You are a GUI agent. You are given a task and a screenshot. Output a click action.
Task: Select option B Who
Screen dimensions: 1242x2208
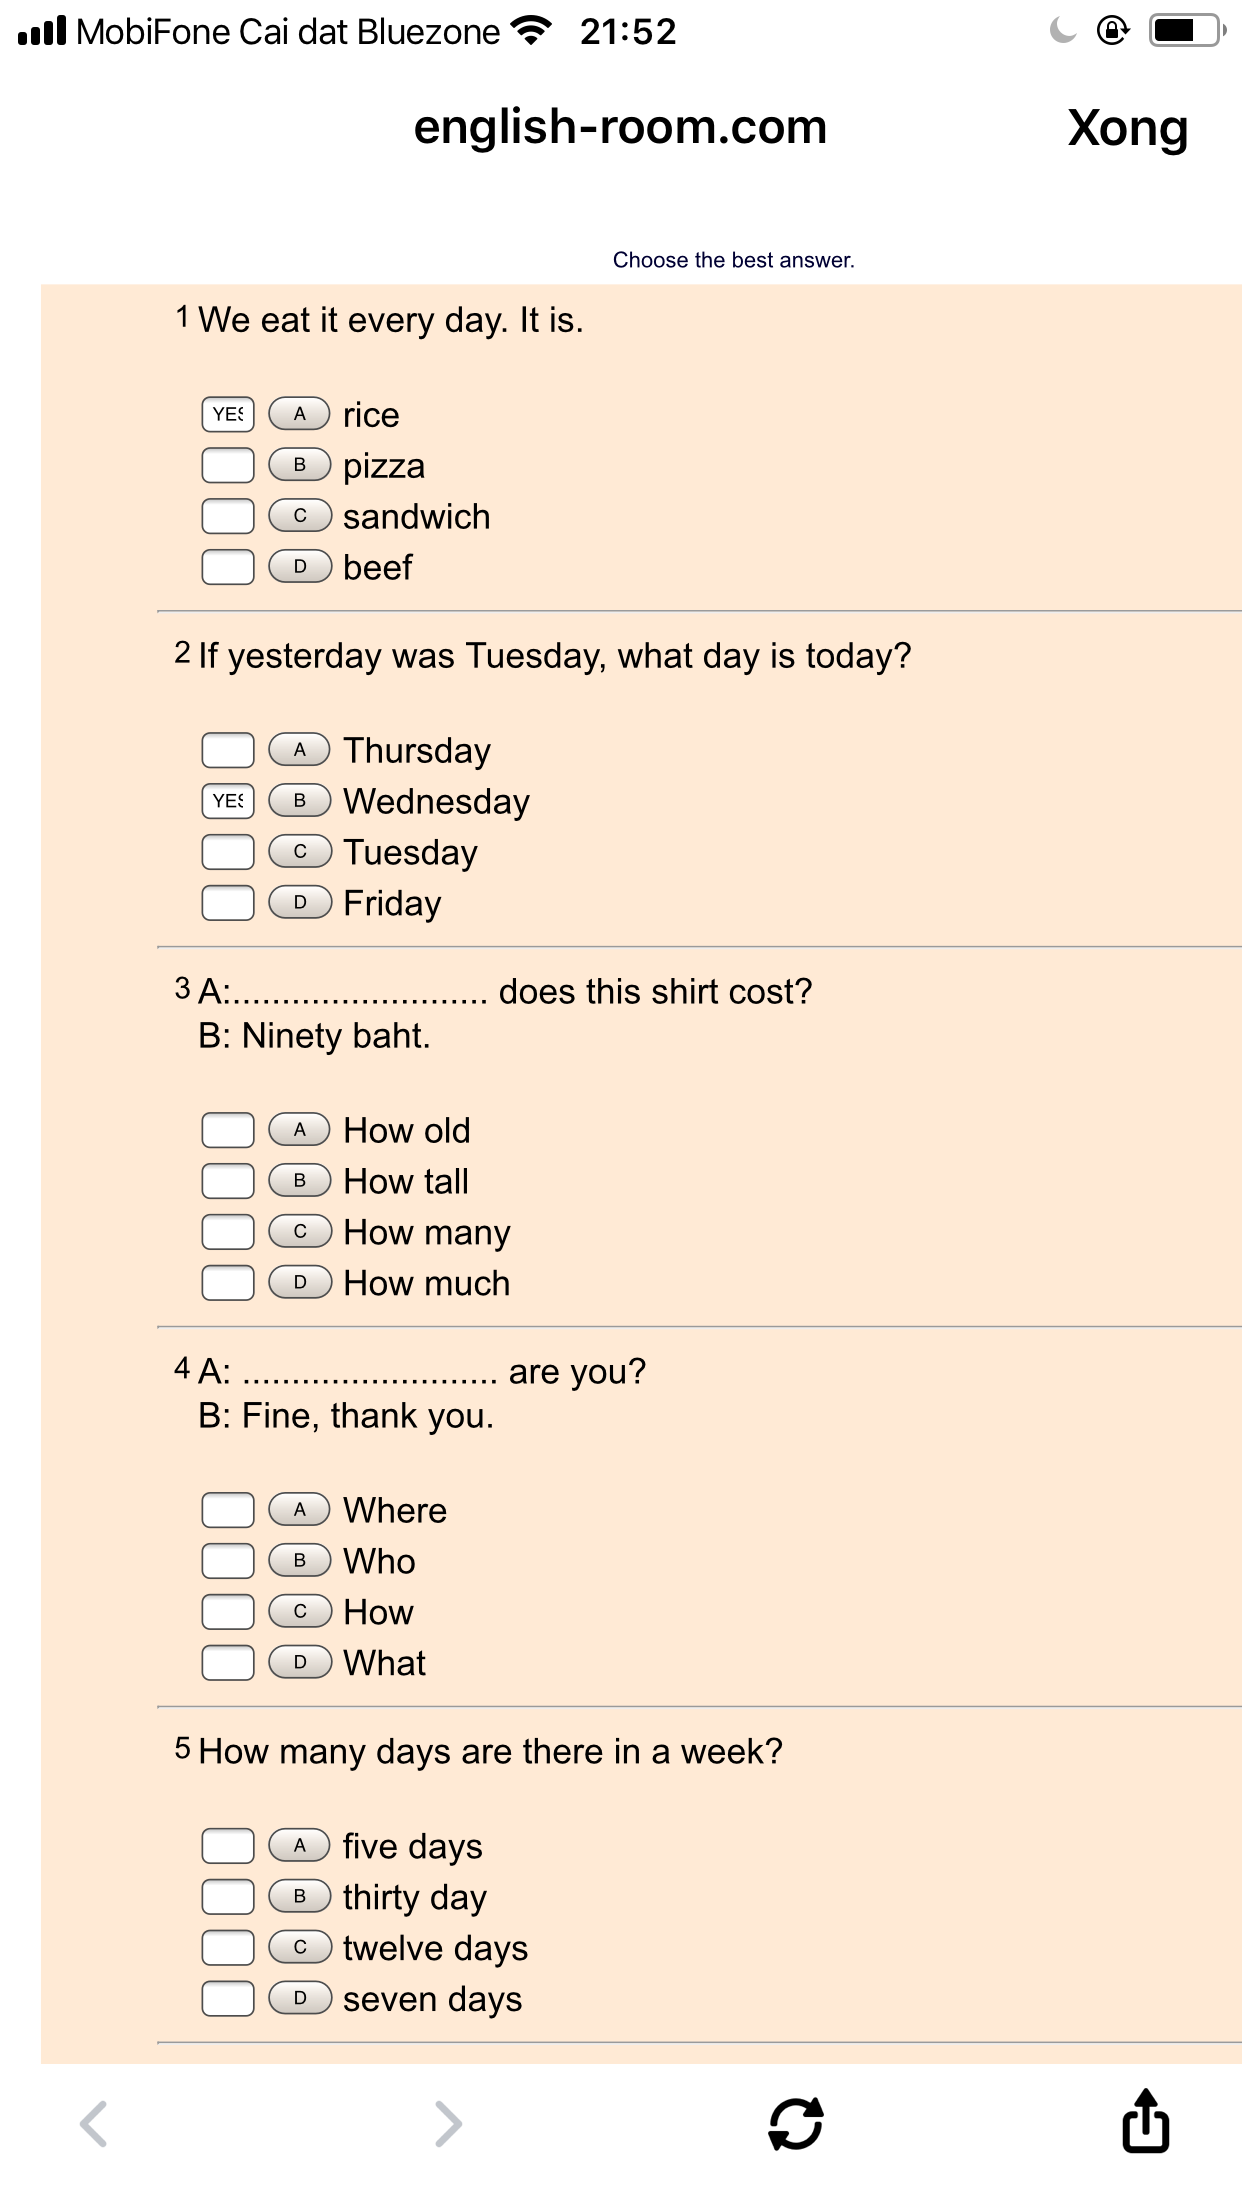tap(299, 1561)
